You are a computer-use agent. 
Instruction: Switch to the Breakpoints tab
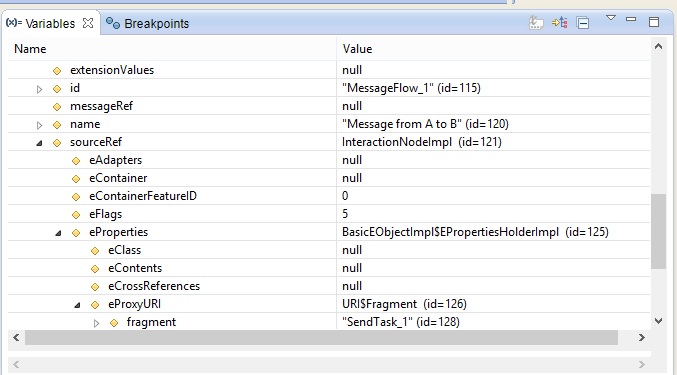coord(148,23)
